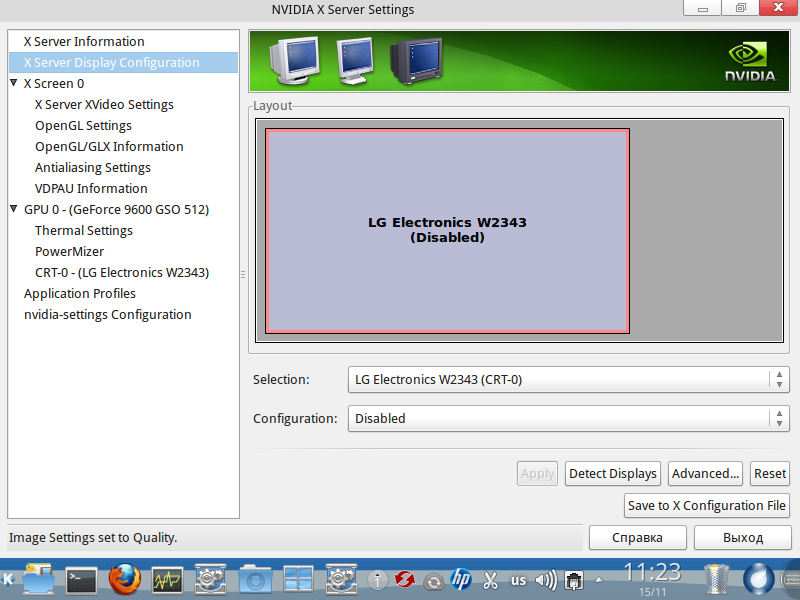Viewport: 800px width, 600px height.
Task: Click the Reset button
Action: (x=769, y=473)
